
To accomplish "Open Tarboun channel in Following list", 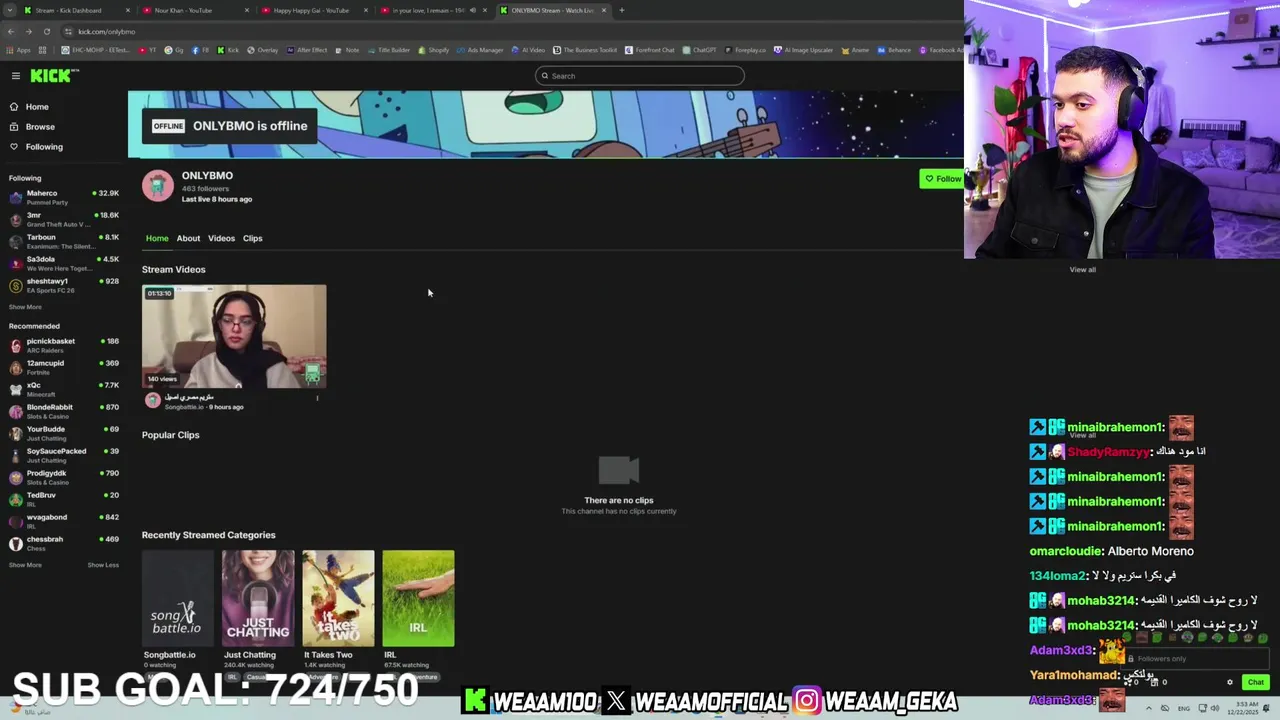I will (63, 241).
